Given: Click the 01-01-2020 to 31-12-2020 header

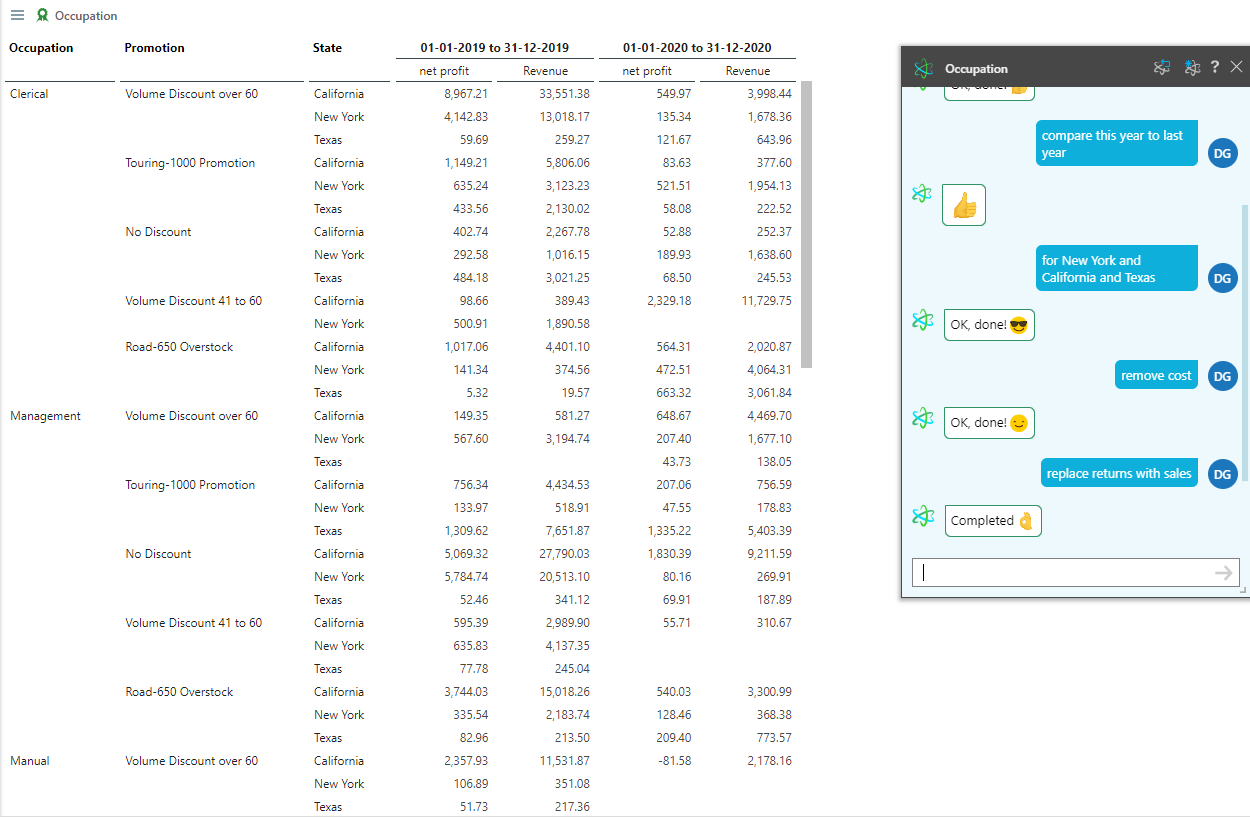Looking at the screenshot, I should pos(697,47).
